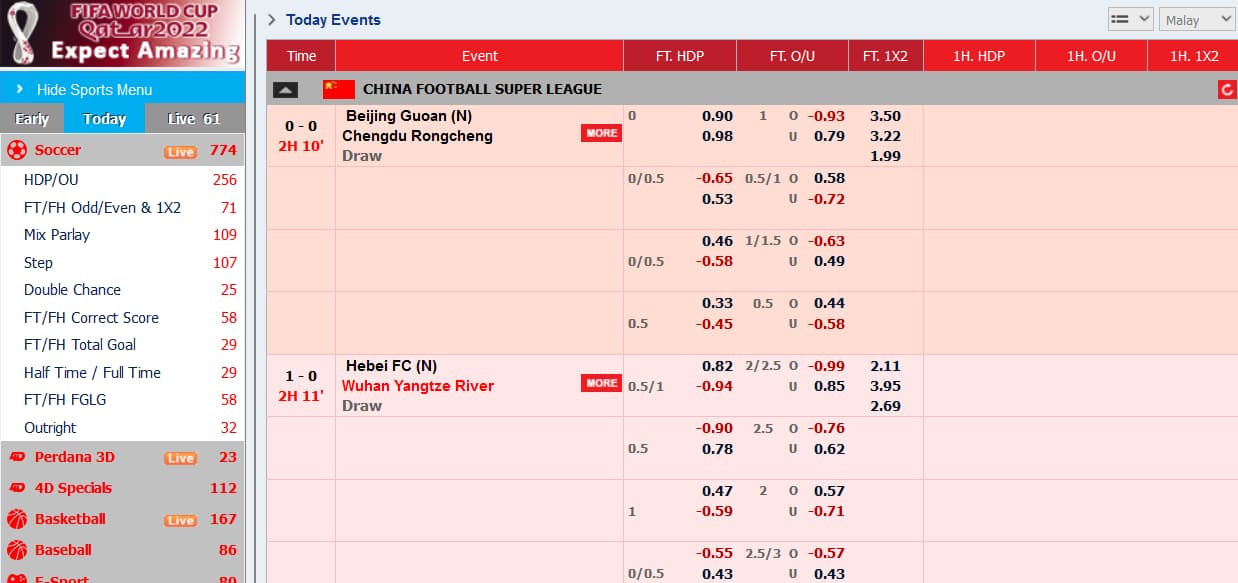Hide Sports Menu using chevron toggle

(20, 89)
